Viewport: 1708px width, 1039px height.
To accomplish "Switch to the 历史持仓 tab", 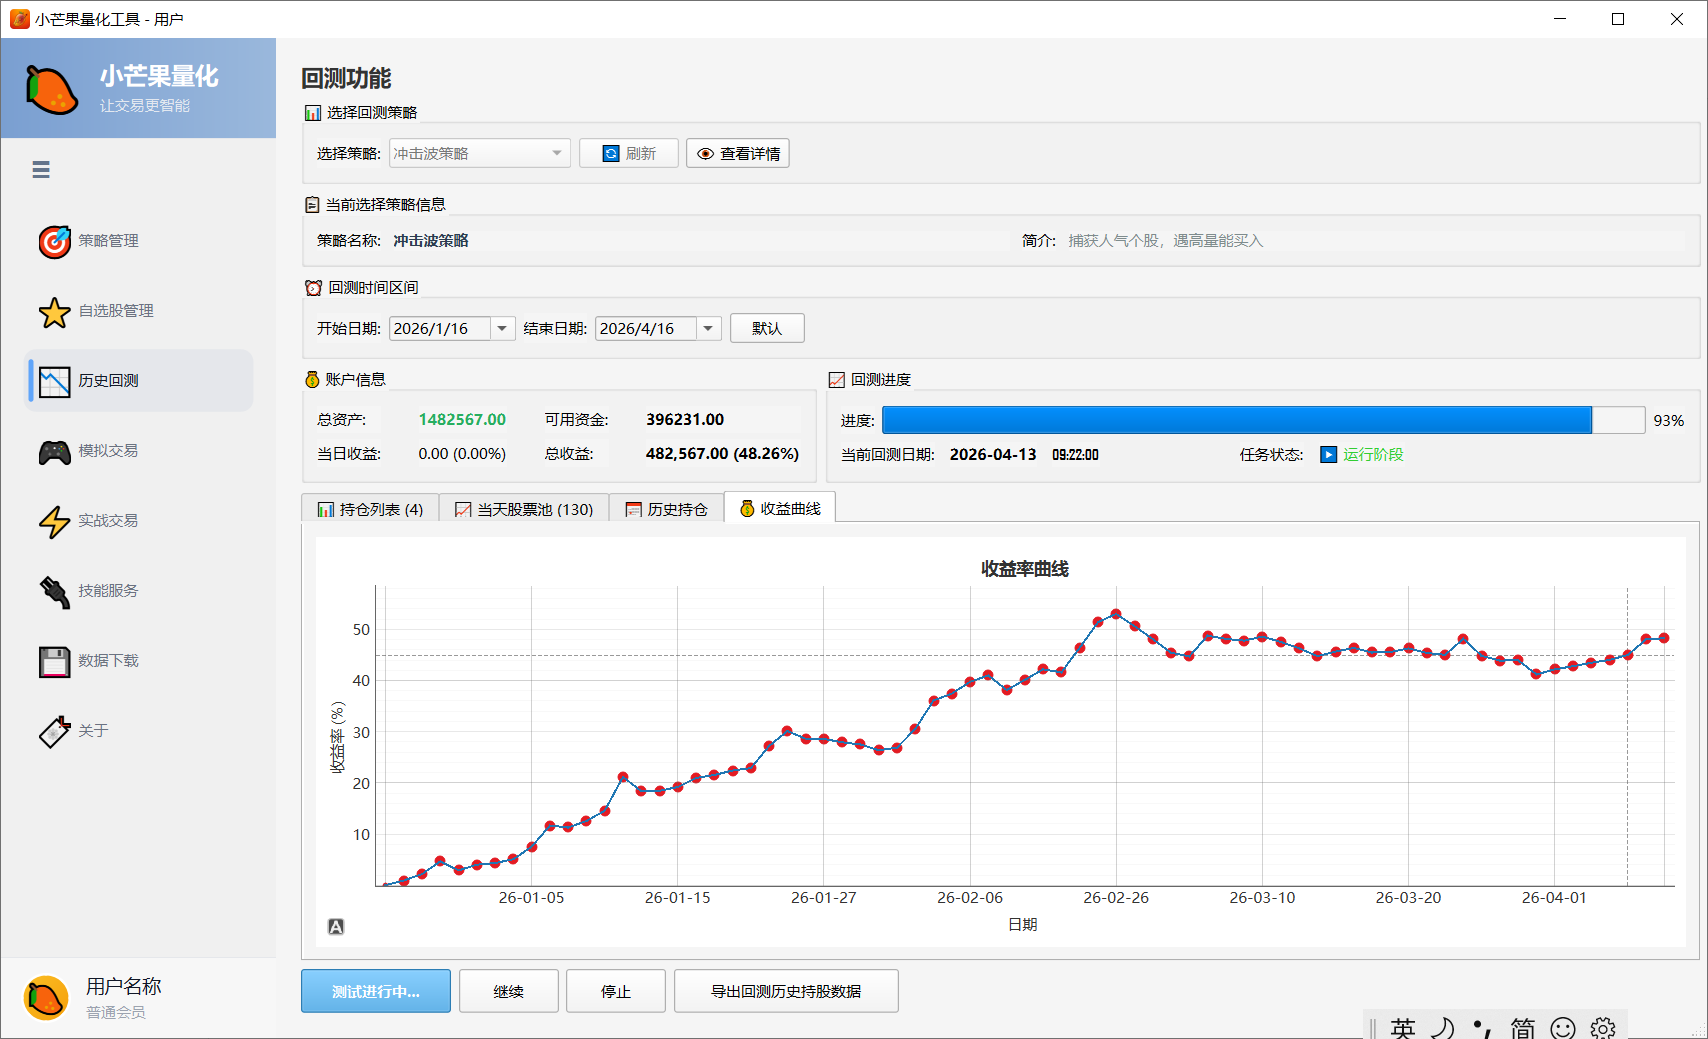I will click(668, 508).
